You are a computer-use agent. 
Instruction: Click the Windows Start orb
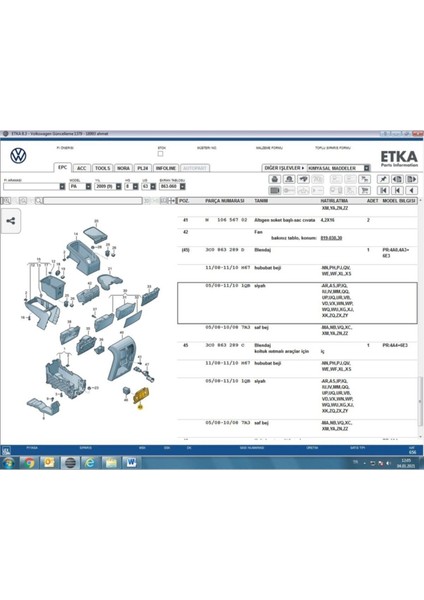[8, 463]
